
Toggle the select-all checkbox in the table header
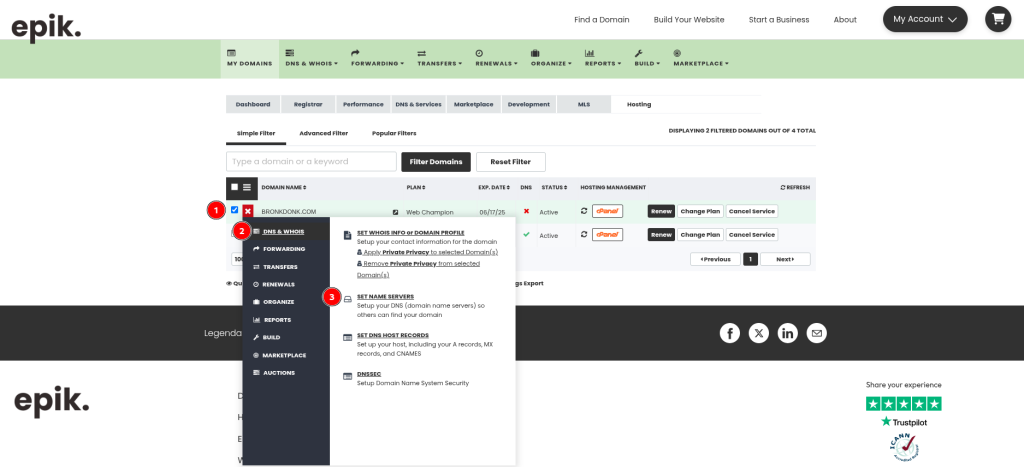234,187
